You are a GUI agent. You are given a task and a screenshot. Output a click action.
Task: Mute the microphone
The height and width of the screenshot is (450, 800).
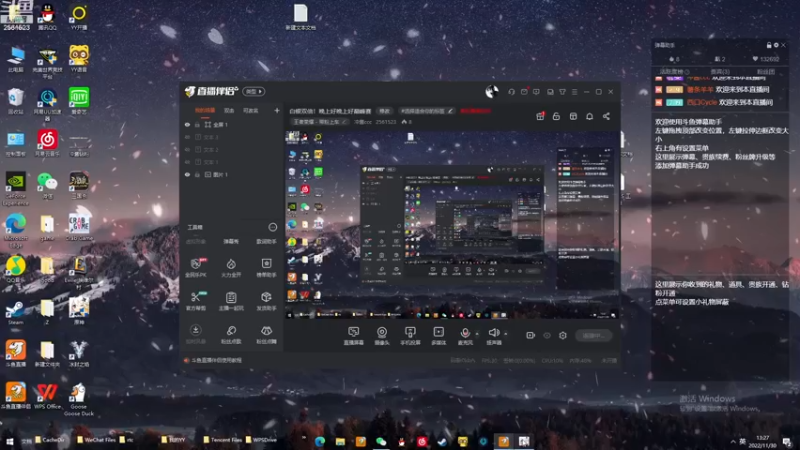(465, 333)
